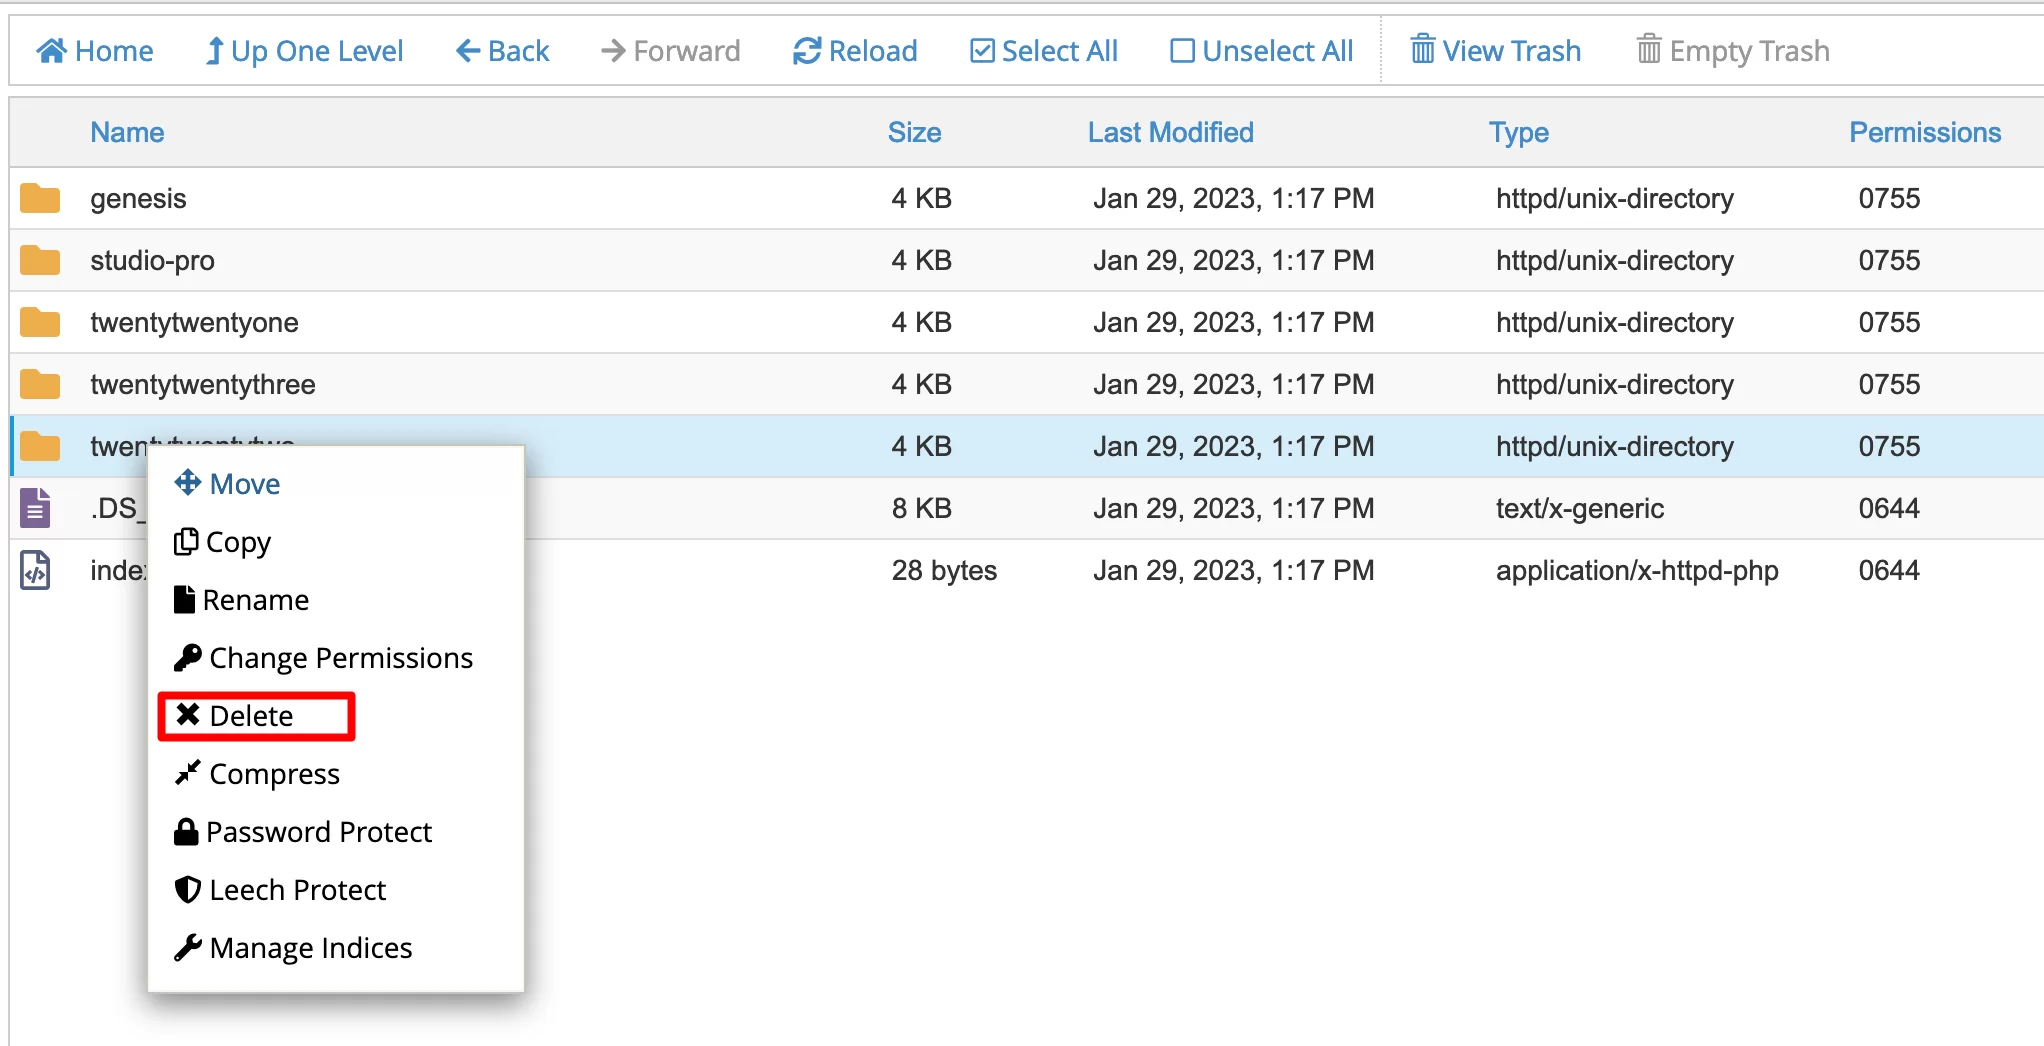Reload the file list
Screen dimensions: 2044x1046
pyautogui.click(x=855, y=51)
